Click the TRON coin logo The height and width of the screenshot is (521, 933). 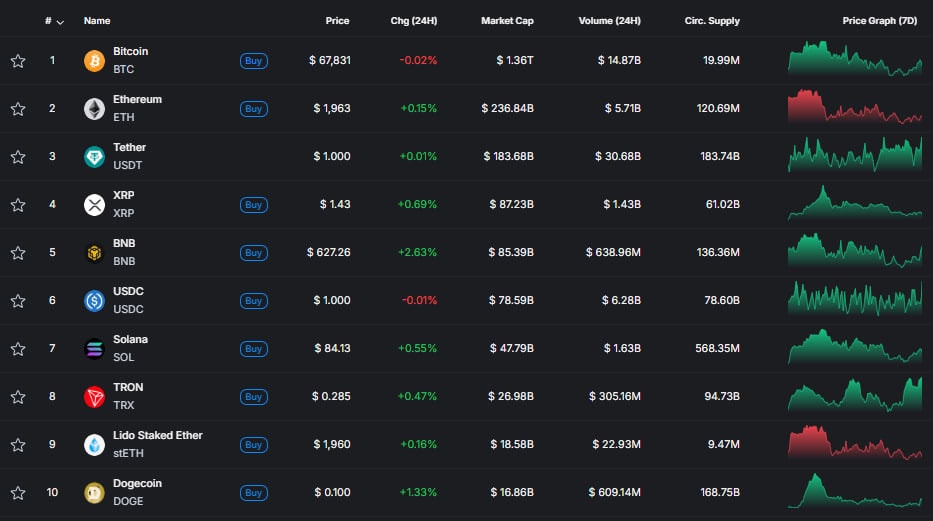pyautogui.click(x=94, y=397)
